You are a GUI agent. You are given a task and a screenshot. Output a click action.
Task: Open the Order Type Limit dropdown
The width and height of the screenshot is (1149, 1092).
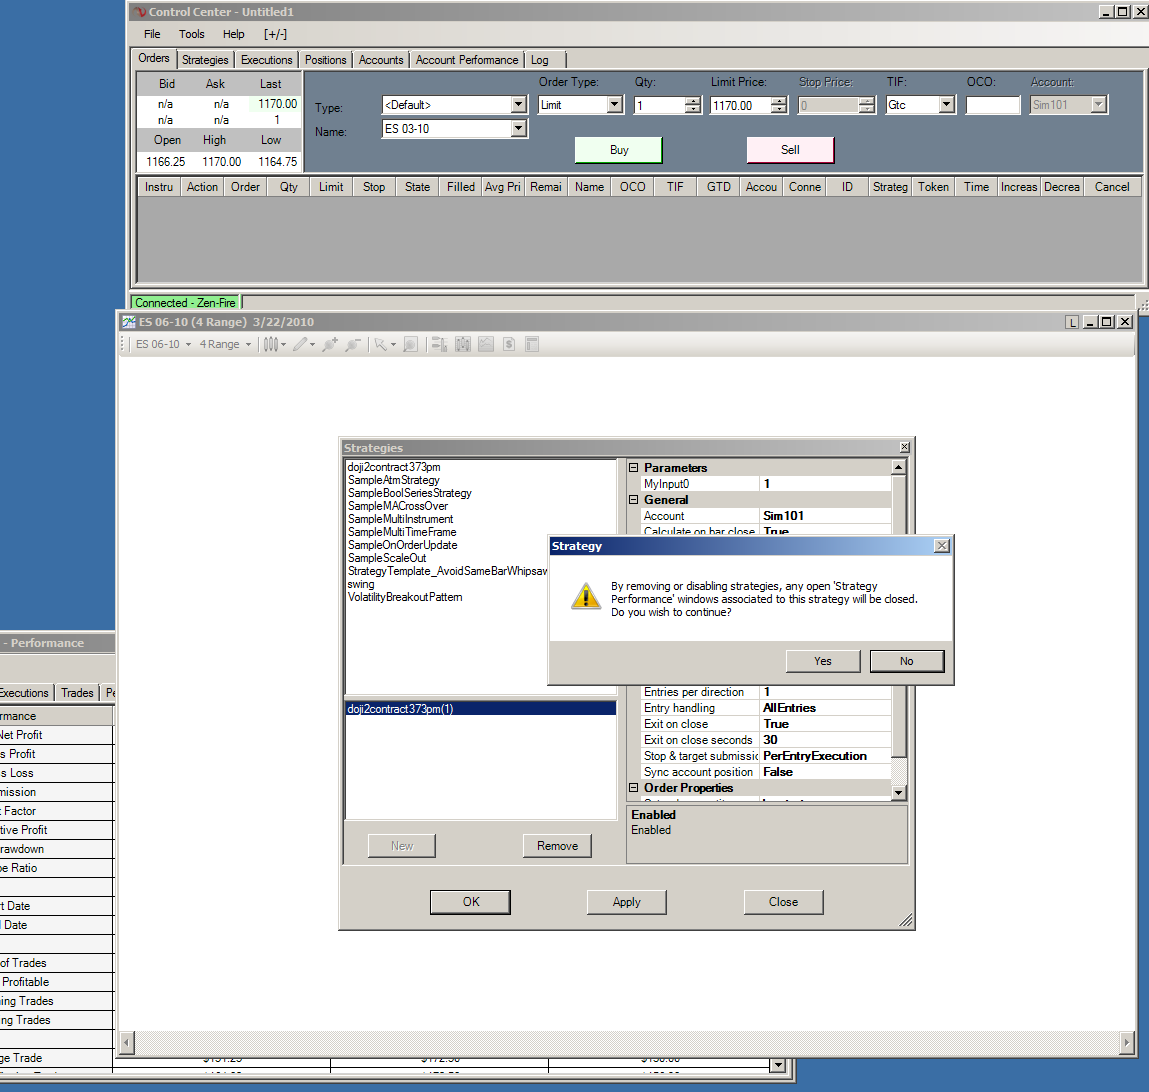[615, 105]
